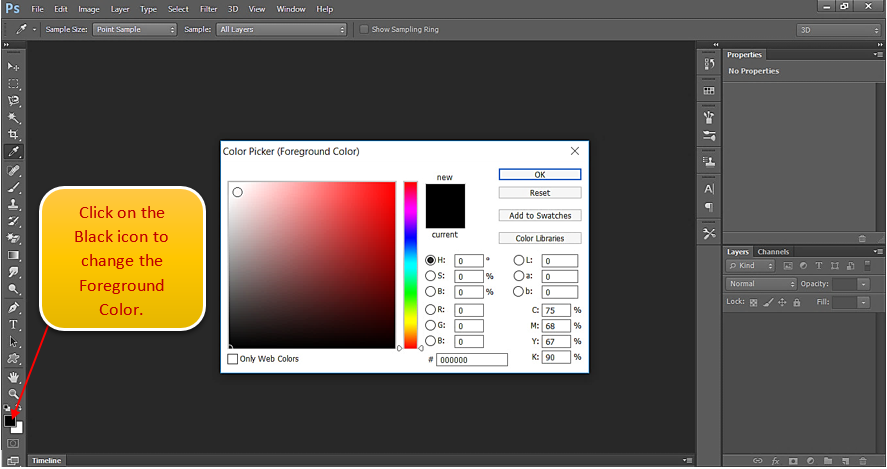Select the Eraser tool
The height and width of the screenshot is (469, 887).
click(13, 238)
